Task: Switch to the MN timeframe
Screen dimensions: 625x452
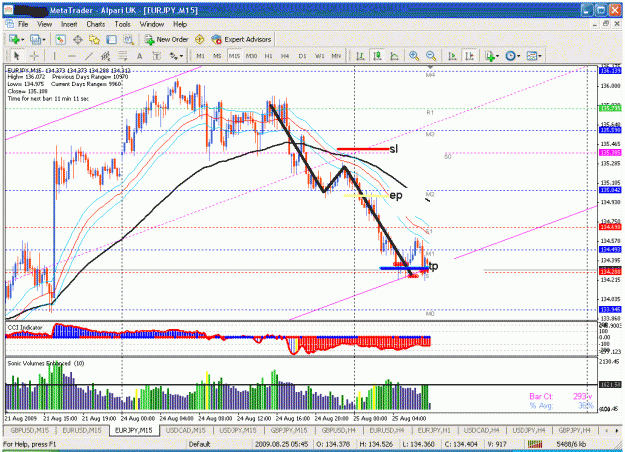Action: click(336, 56)
